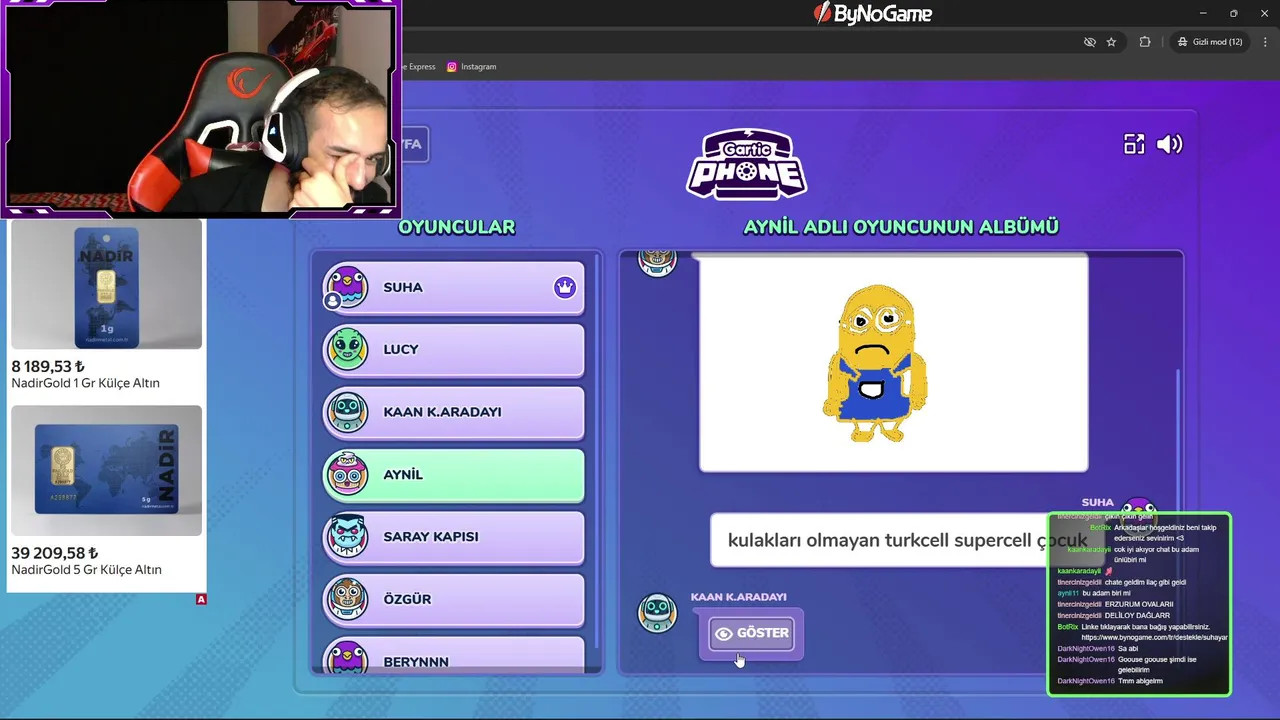The image size is (1280, 720).
Task: Select player BERYNNN in the list
Action: [453, 656]
